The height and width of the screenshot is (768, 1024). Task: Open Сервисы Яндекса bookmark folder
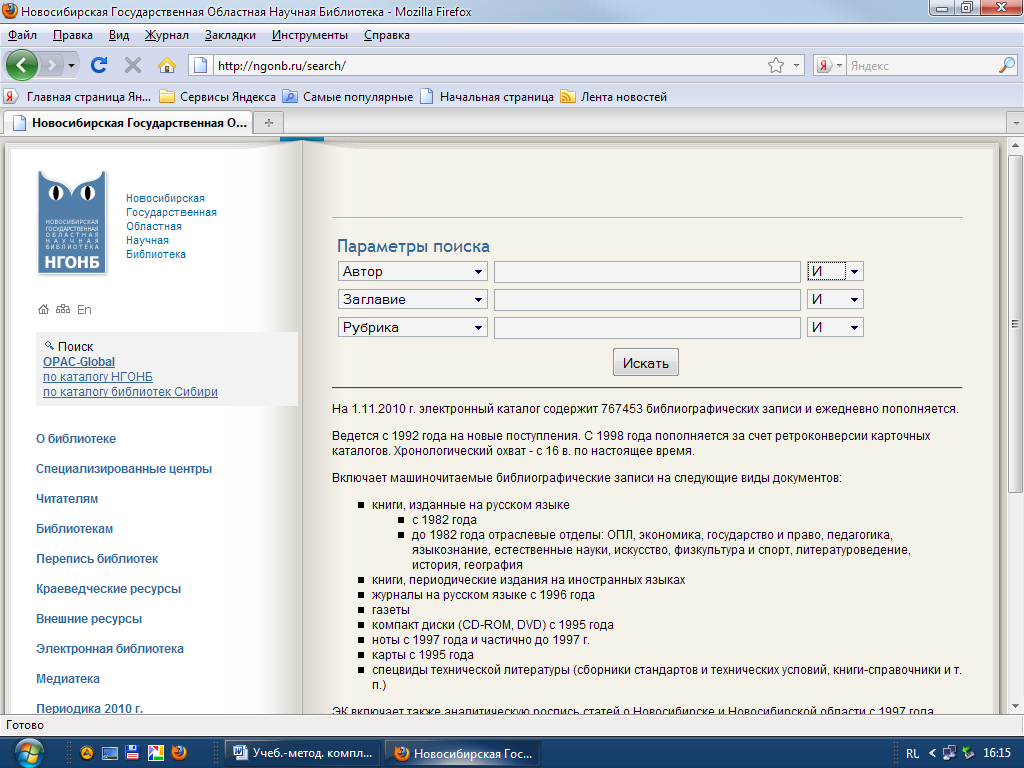(218, 97)
